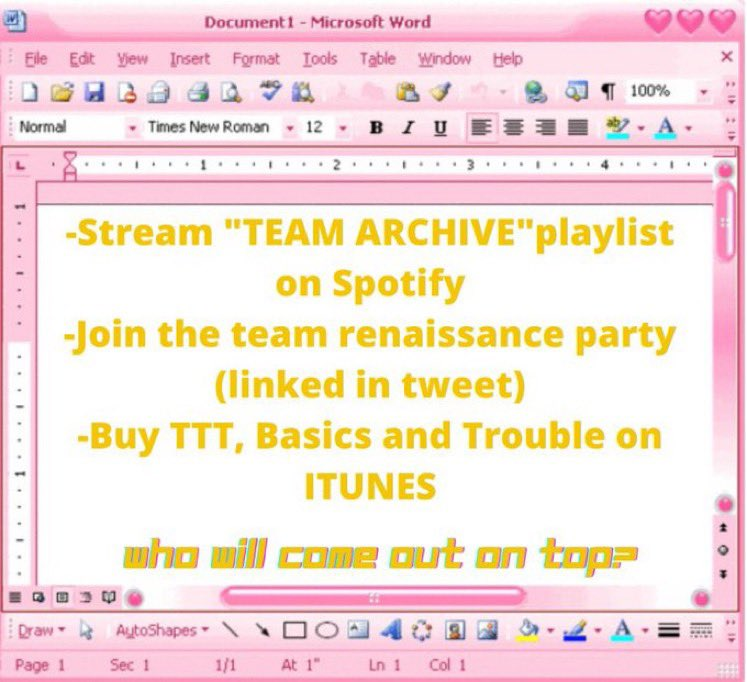Screen dimensions: 747x682
Task: Align text left
Action: click(481, 127)
